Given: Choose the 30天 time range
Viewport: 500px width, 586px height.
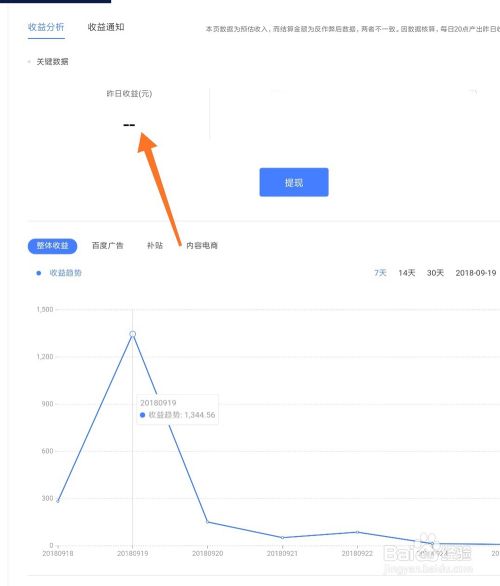Looking at the screenshot, I should [x=435, y=273].
